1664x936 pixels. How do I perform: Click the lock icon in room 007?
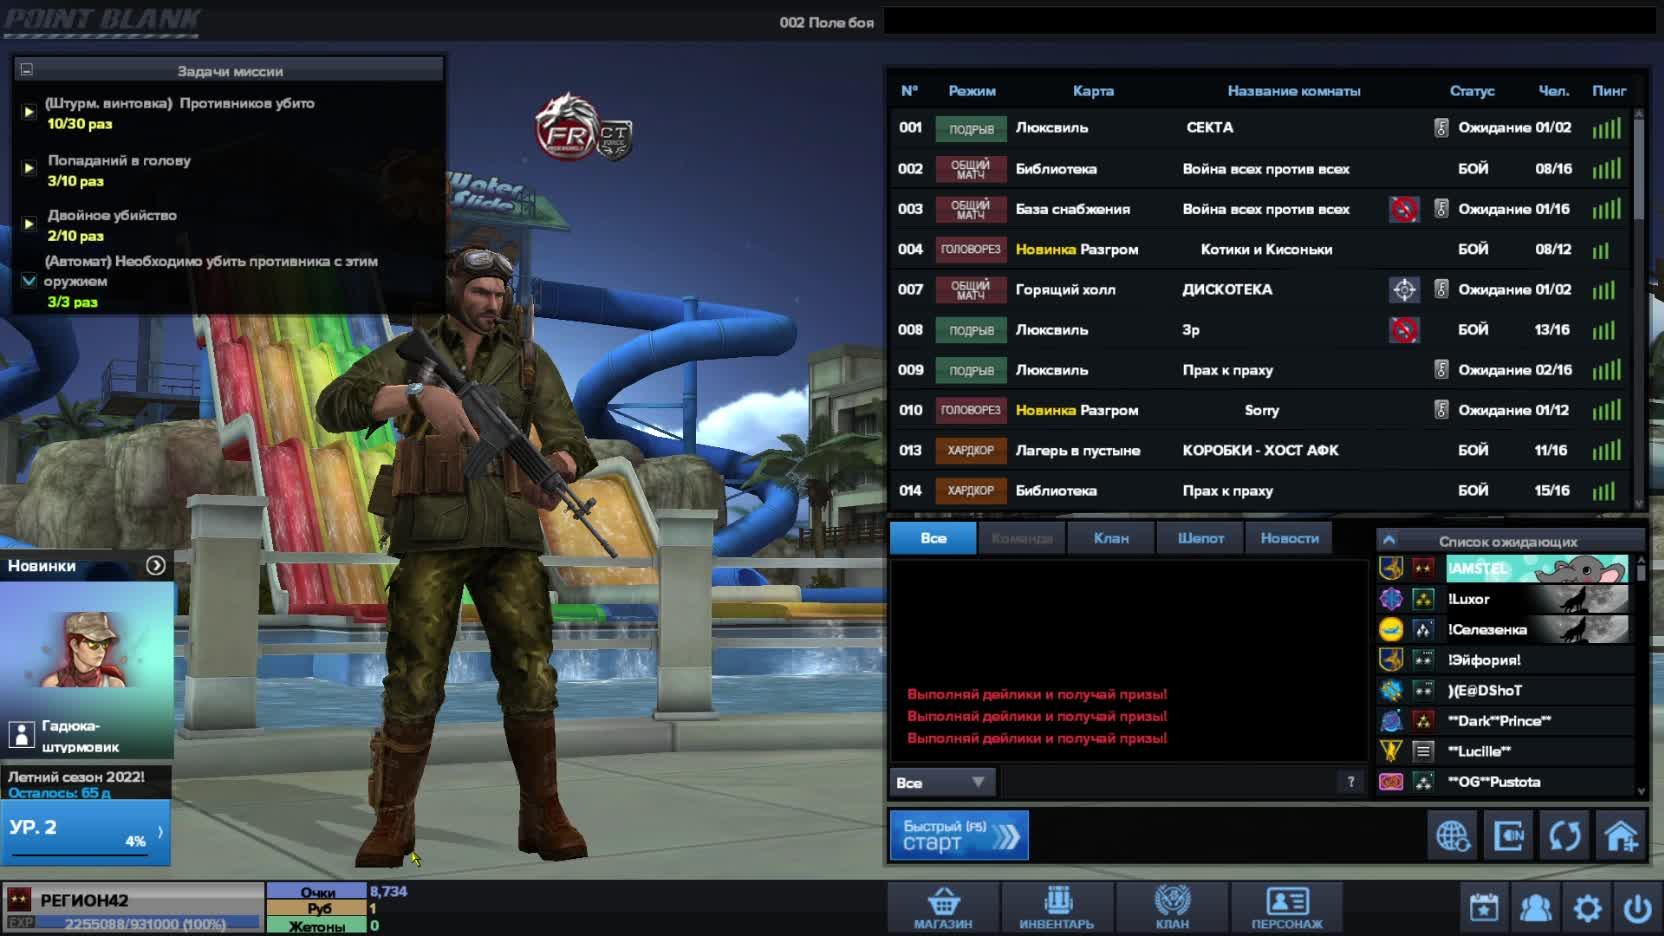[1441, 290]
